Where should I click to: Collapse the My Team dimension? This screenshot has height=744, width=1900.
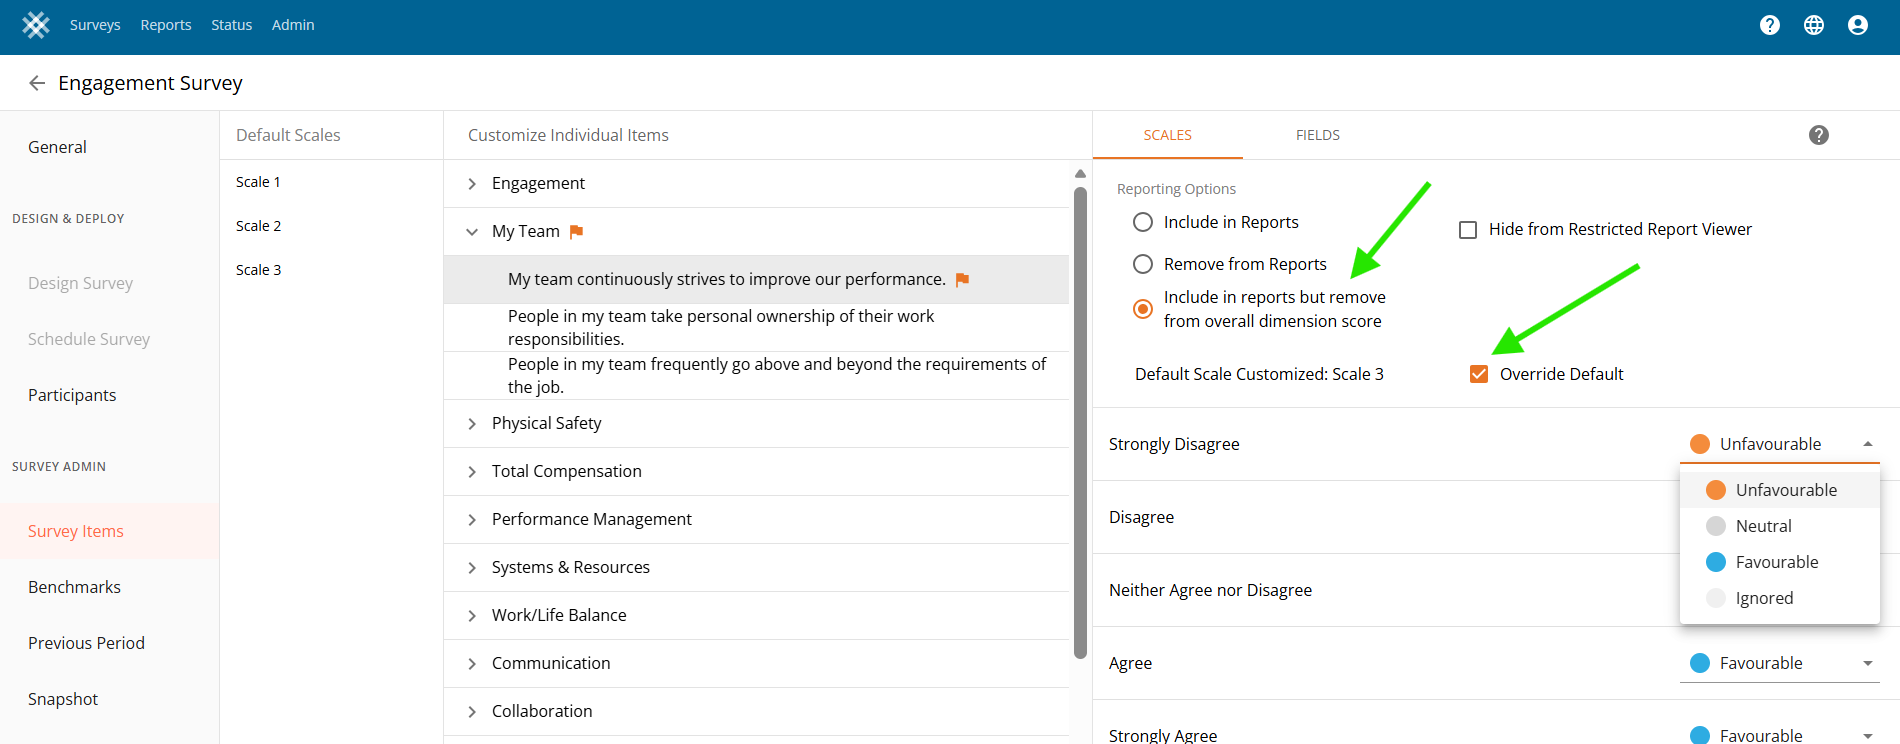pos(472,232)
